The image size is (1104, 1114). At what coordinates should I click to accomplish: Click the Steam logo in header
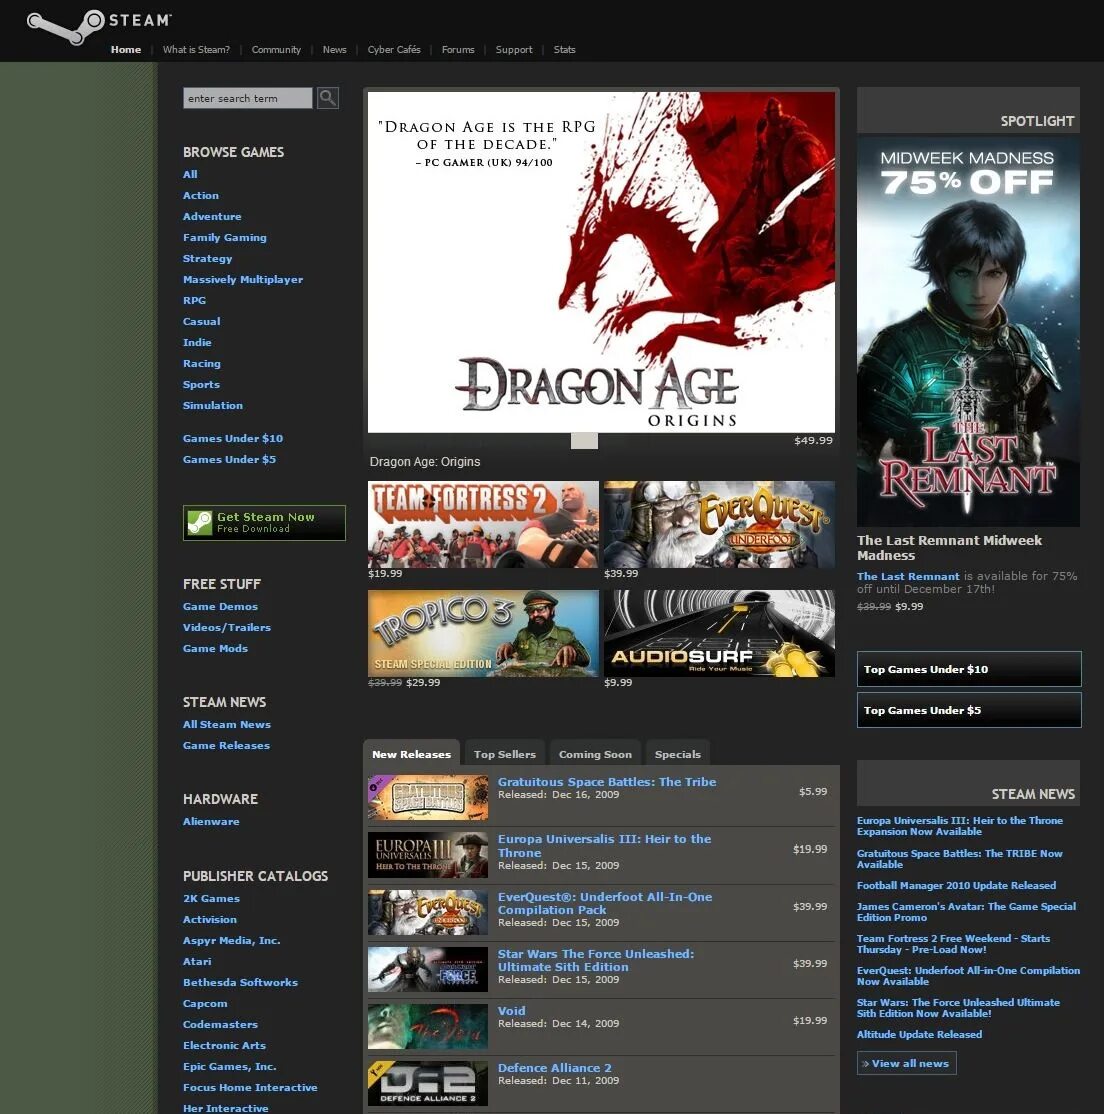pos(99,26)
